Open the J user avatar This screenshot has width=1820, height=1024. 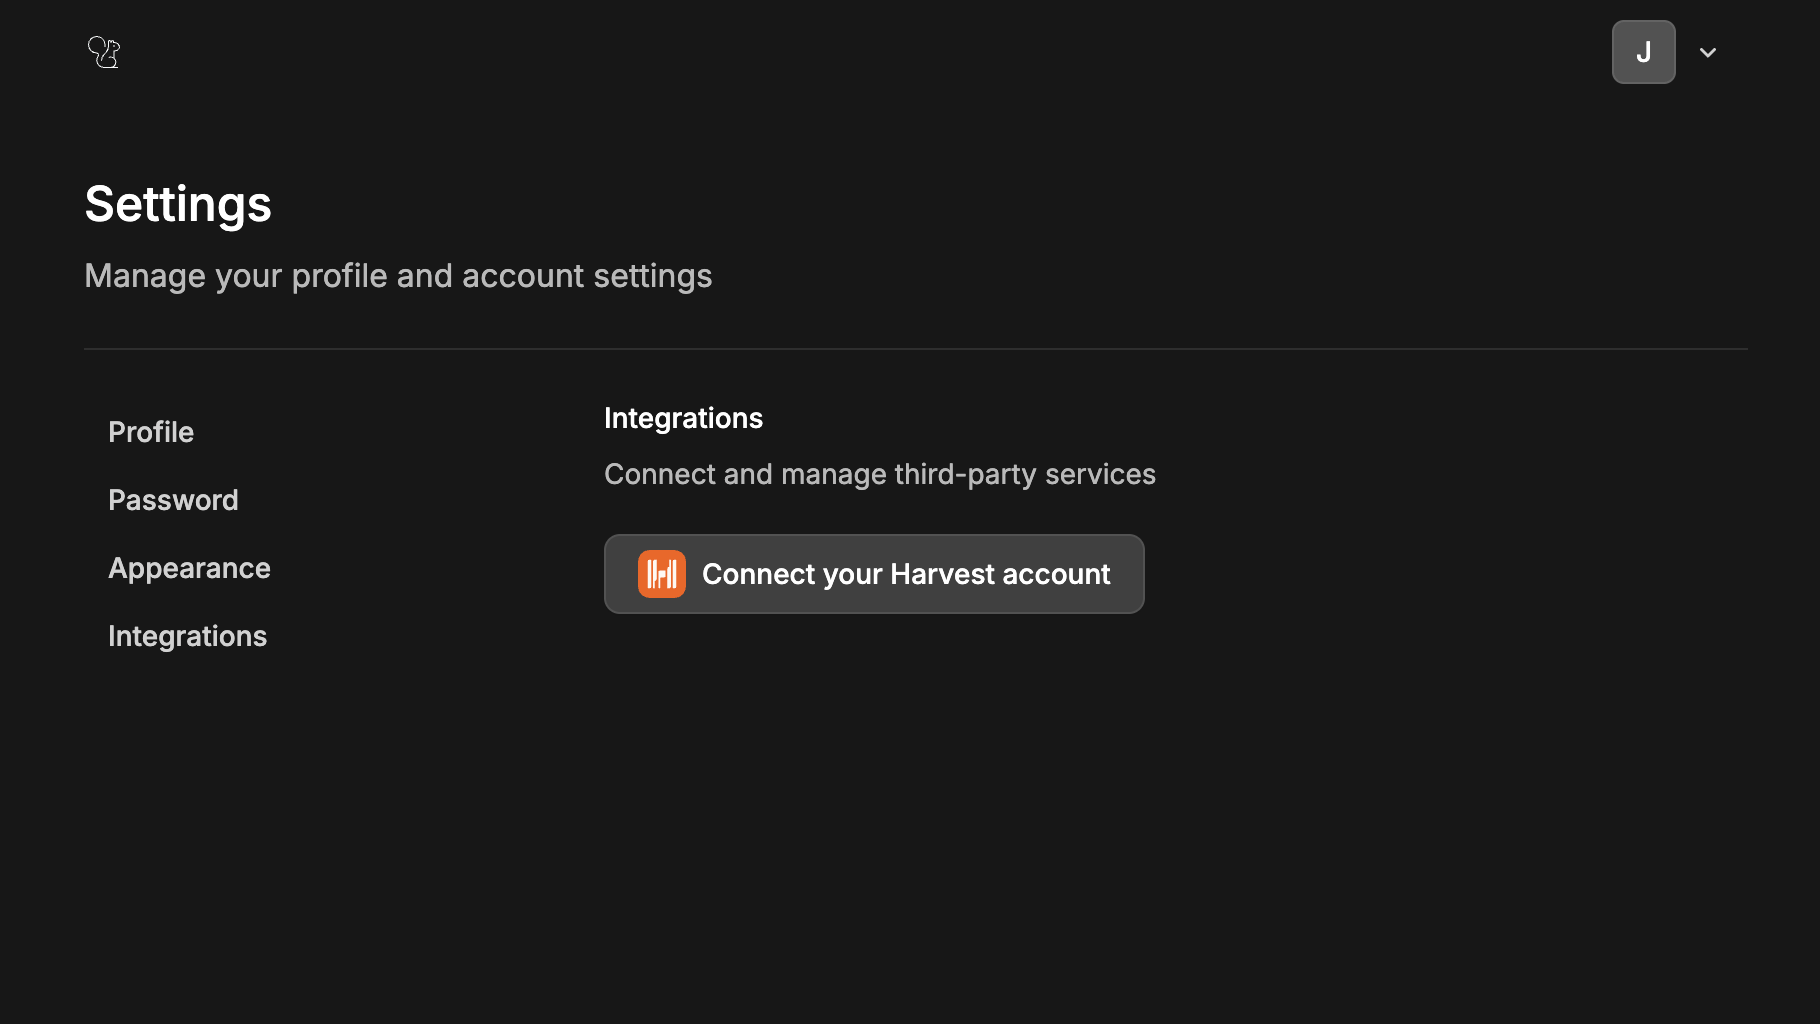click(1643, 52)
